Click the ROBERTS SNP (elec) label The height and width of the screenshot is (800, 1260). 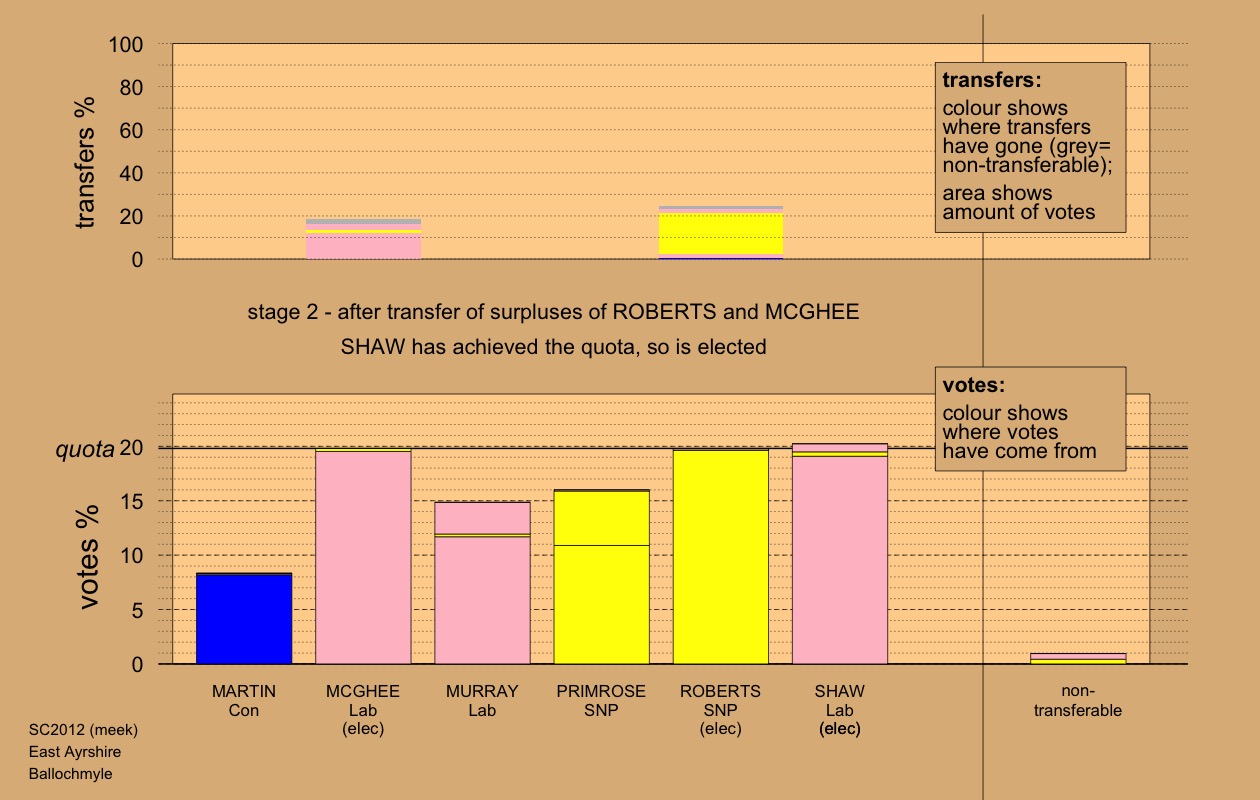pos(721,710)
